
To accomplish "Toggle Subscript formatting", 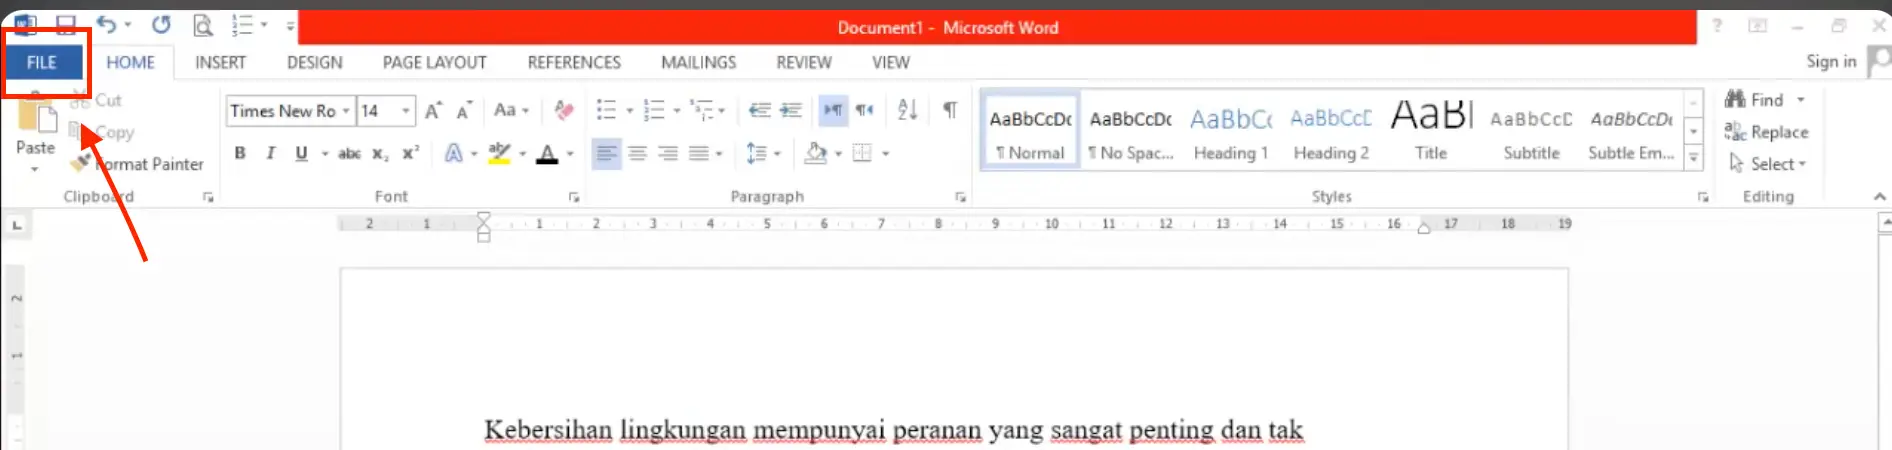I will pos(380,153).
